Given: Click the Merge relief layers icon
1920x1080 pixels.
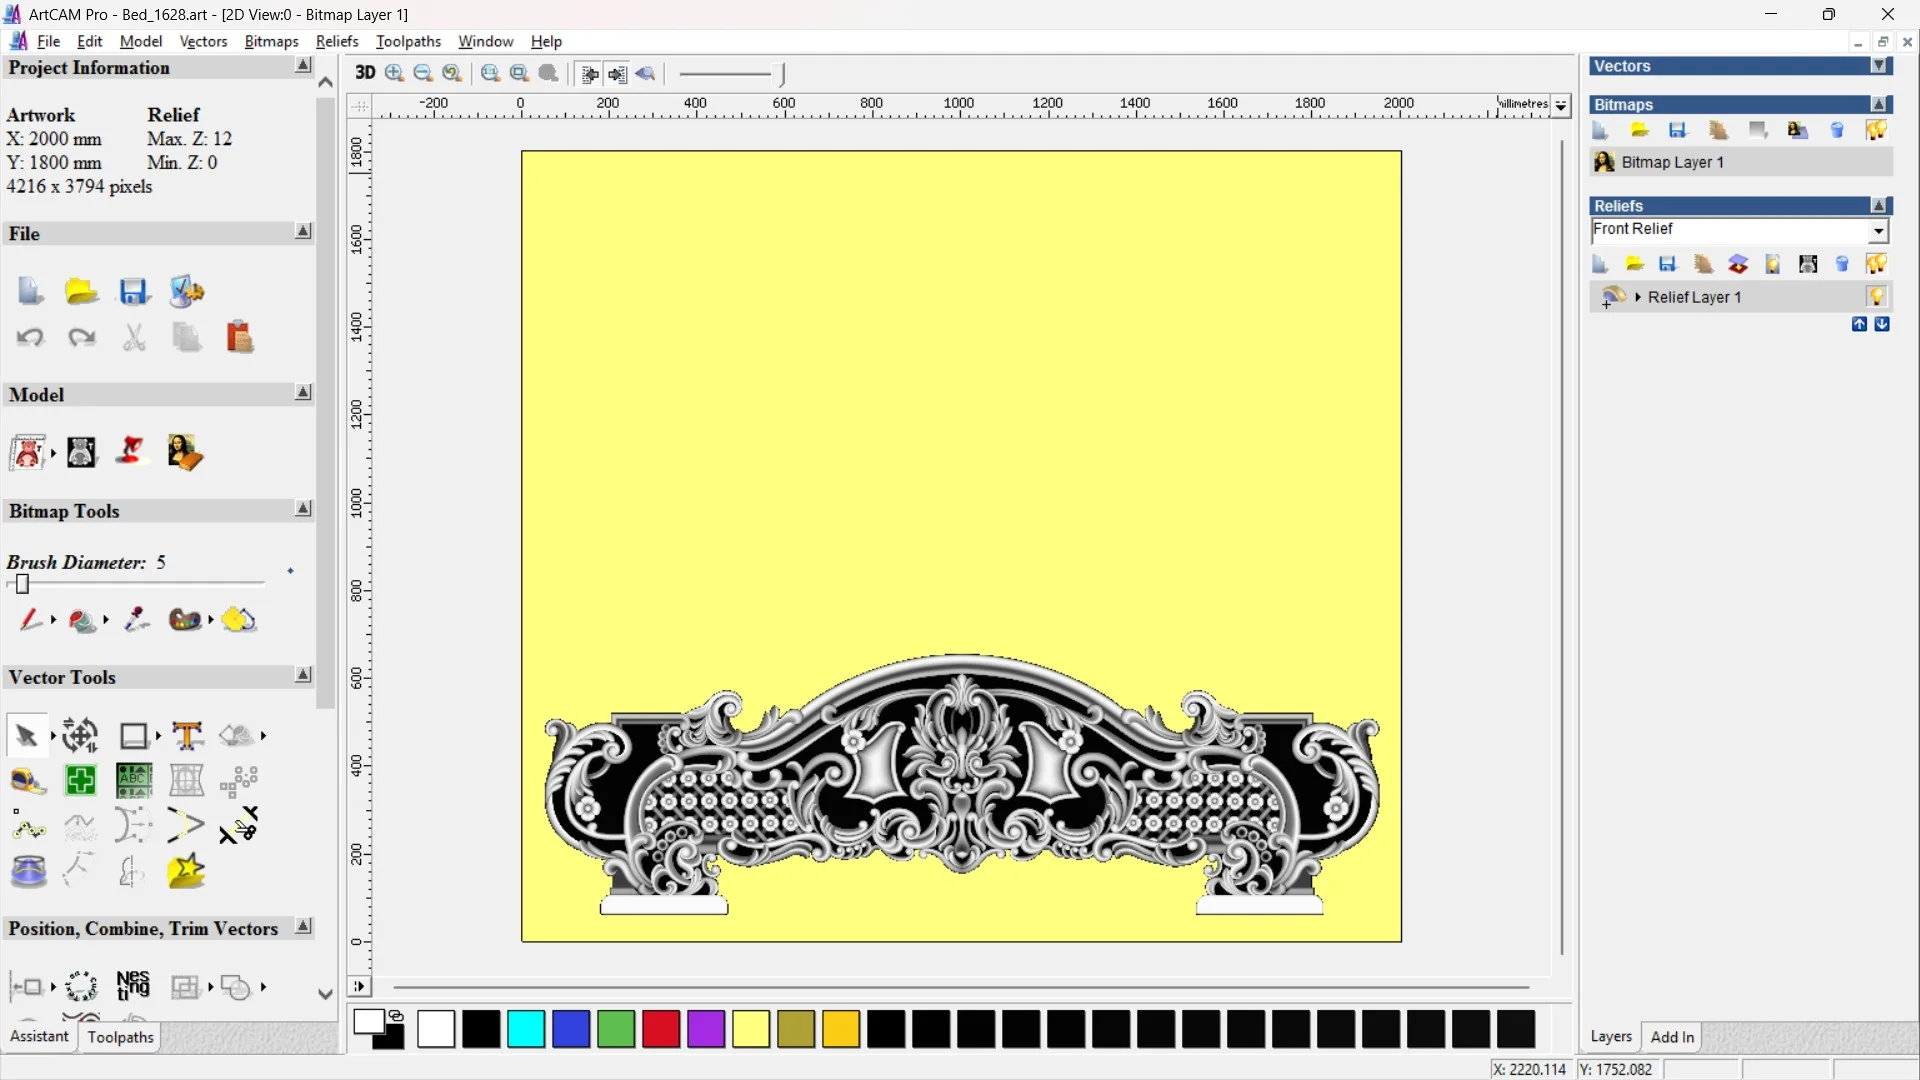Looking at the screenshot, I should (1738, 264).
